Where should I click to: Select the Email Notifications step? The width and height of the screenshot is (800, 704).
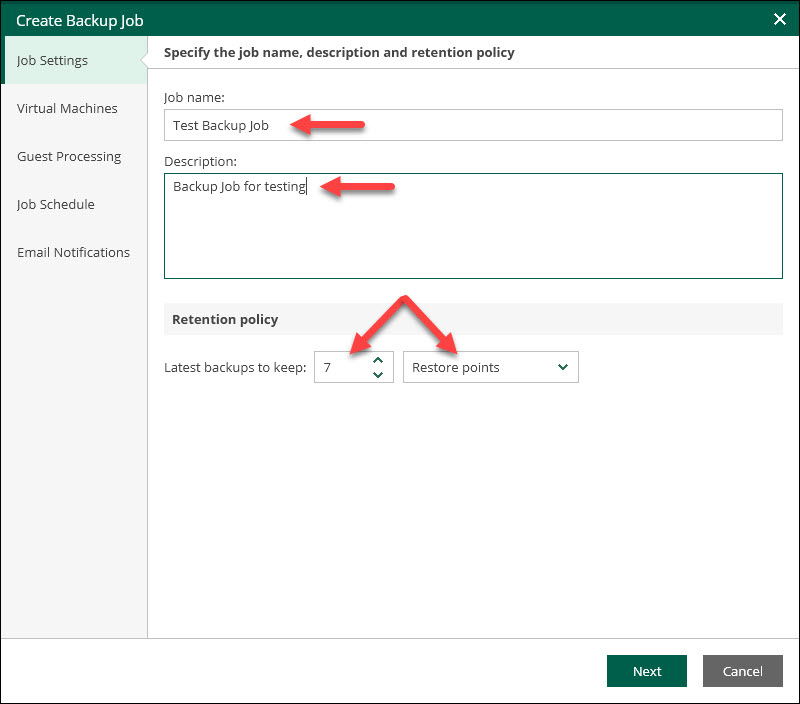[x=74, y=252]
